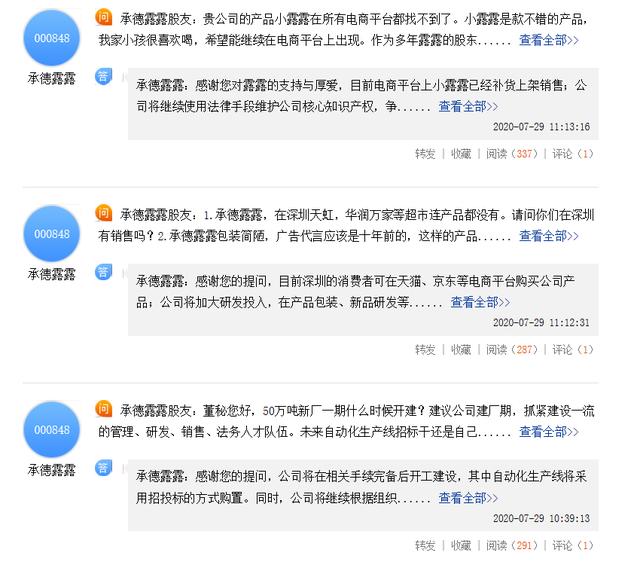Expand the full text of the first question
The width and height of the screenshot is (640, 577).
click(548, 41)
